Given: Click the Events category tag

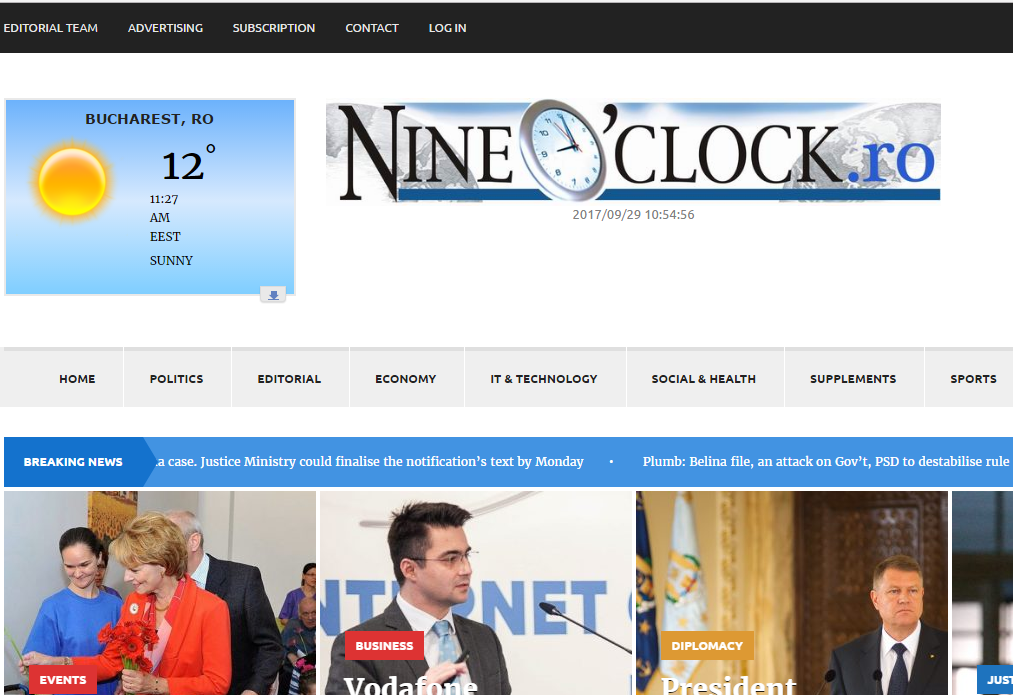Looking at the screenshot, I should point(63,680).
